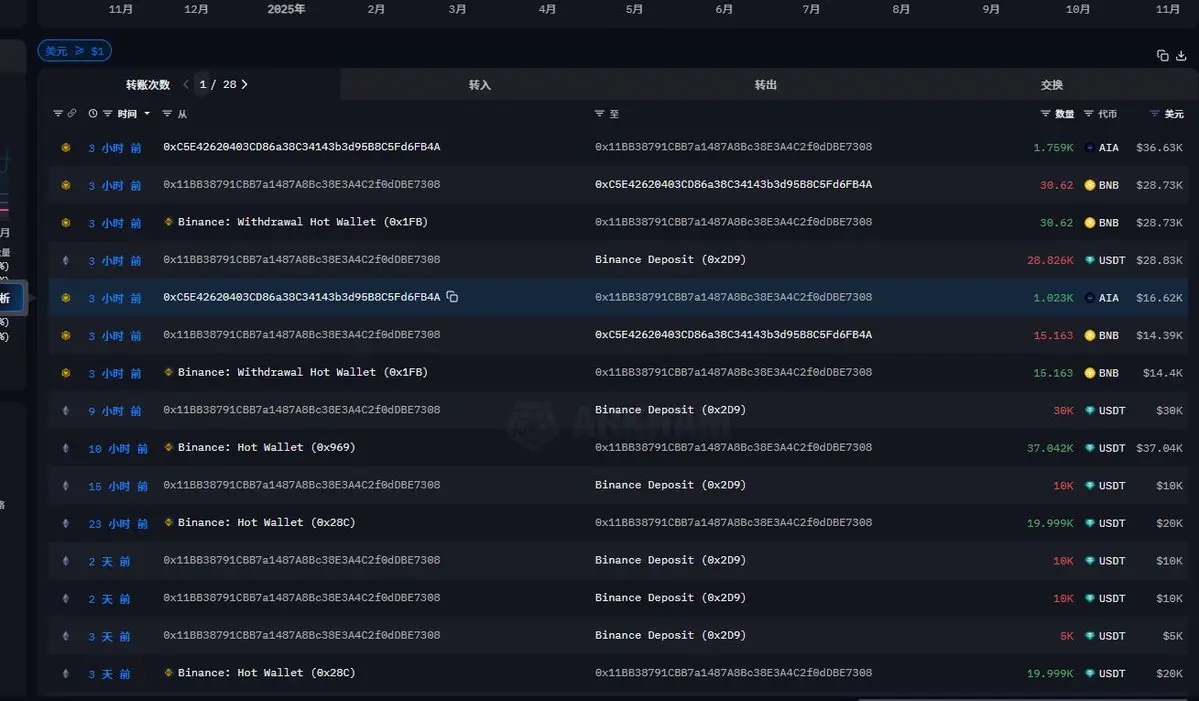Click the 美元 ≥ $1 filter chip
1199x701 pixels.
(x=74, y=51)
